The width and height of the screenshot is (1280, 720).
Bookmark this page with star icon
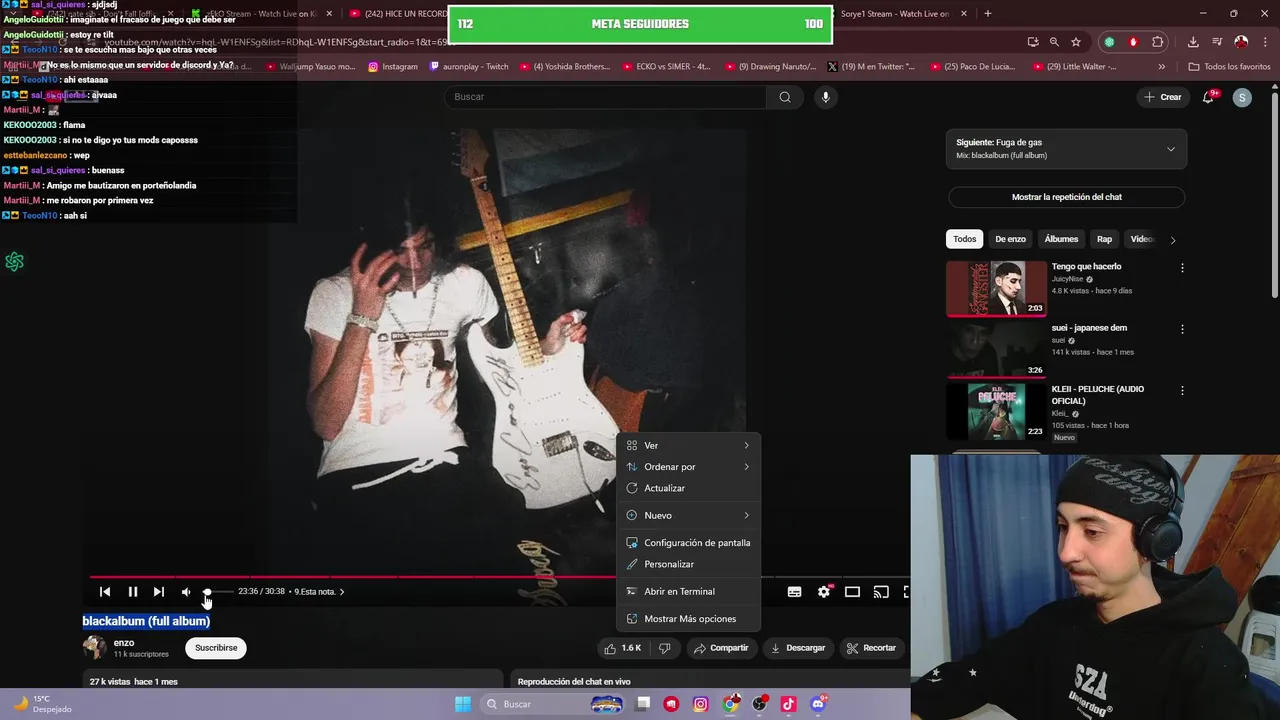click(x=1076, y=42)
